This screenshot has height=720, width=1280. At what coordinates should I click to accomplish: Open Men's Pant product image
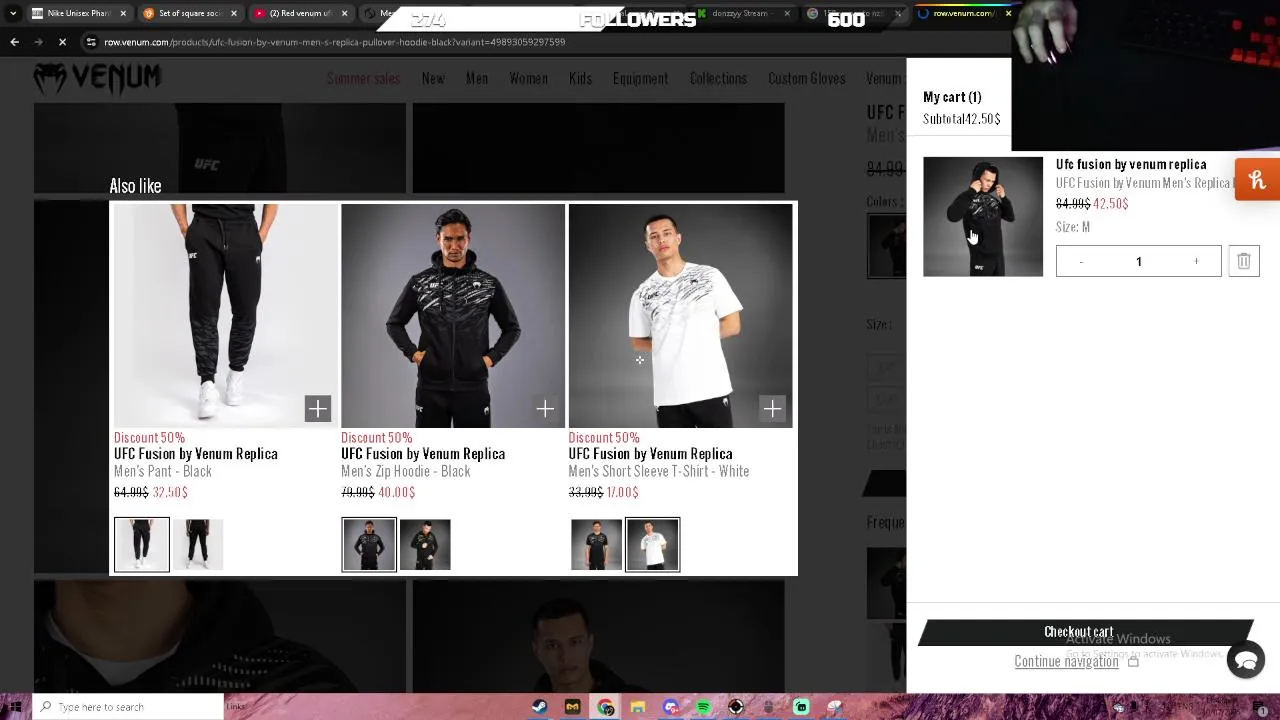coord(225,316)
